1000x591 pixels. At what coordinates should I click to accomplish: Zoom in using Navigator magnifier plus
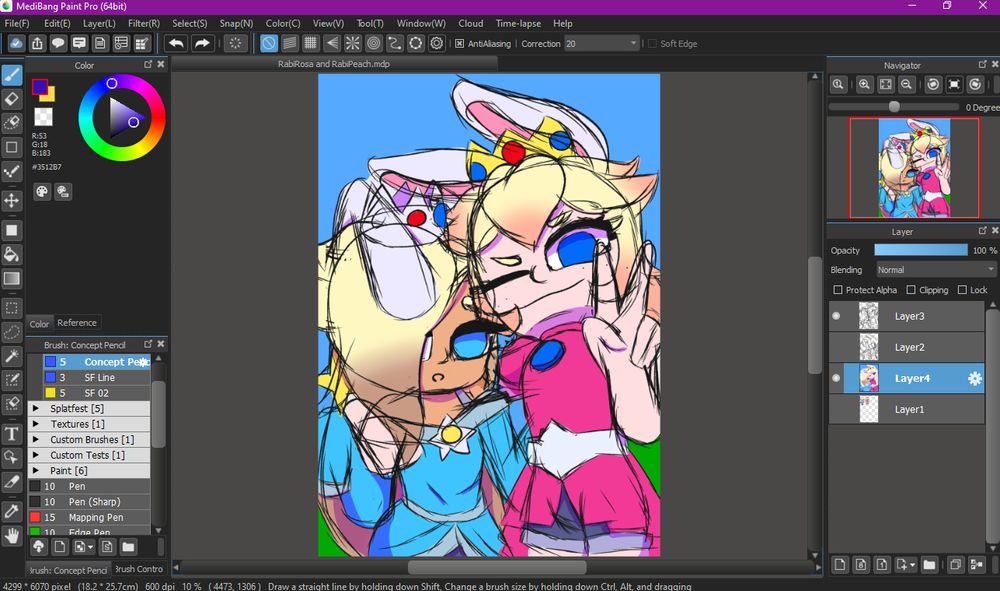[864, 84]
